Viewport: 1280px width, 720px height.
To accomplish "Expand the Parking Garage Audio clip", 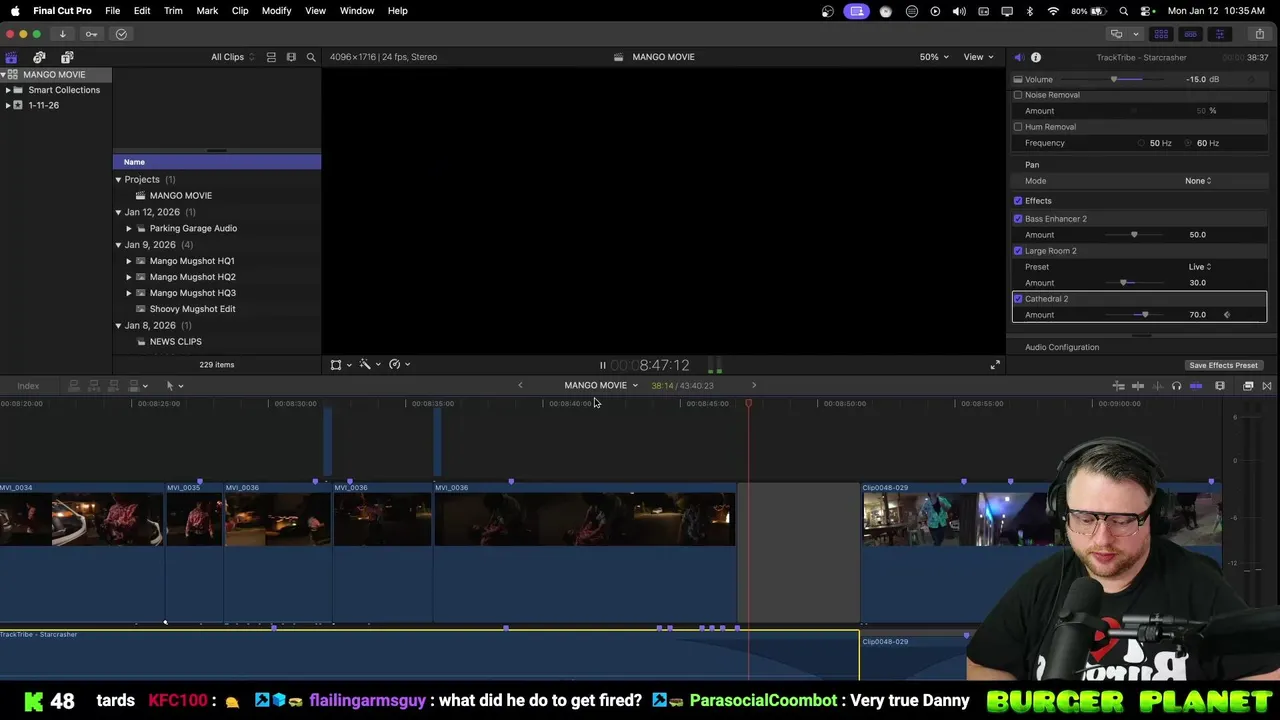I will click(x=128, y=229).
